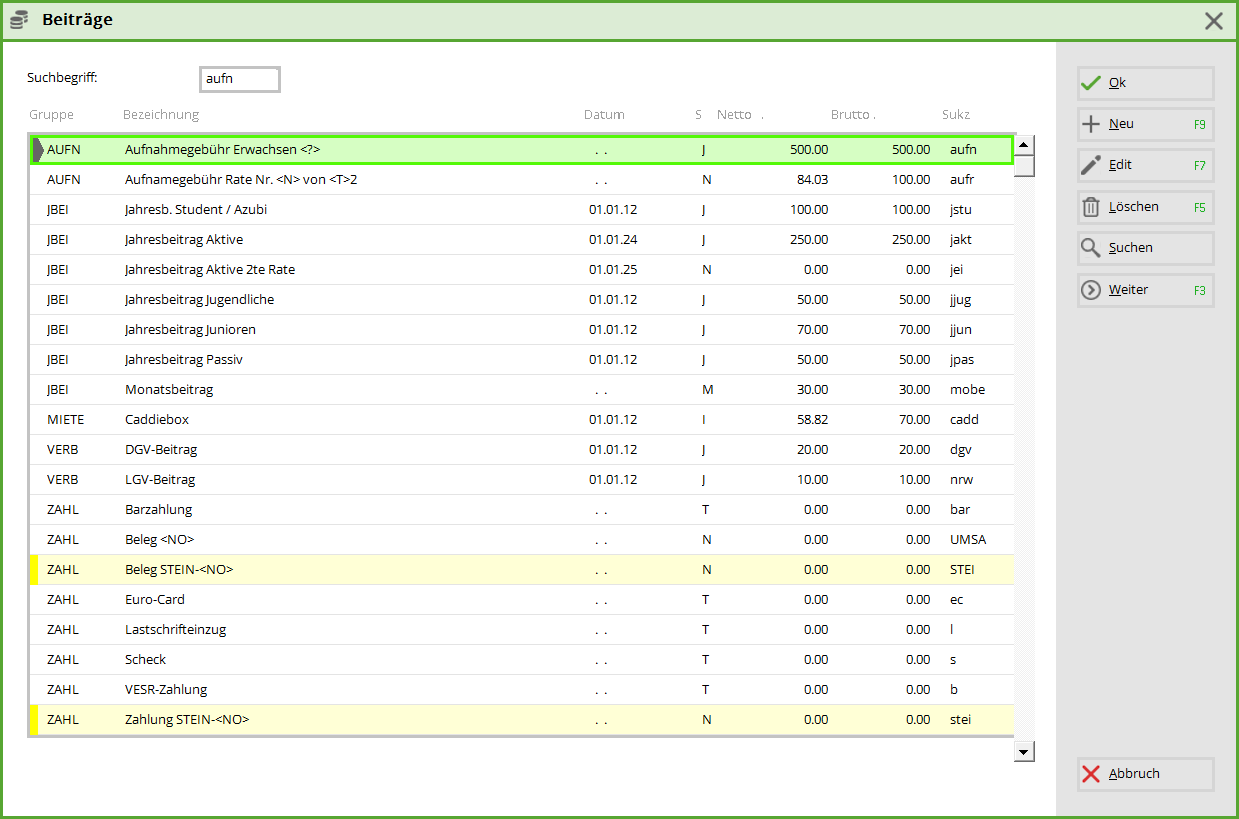Click the coins icon in title bar
The height and width of the screenshot is (819, 1239).
point(19,20)
